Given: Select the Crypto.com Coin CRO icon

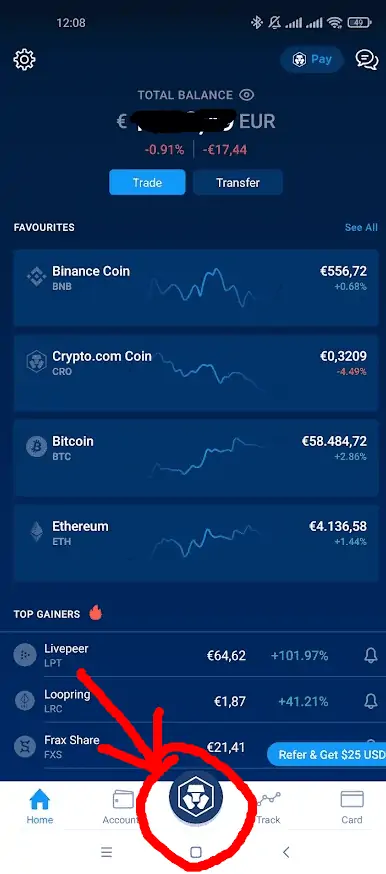Looking at the screenshot, I should tap(37, 362).
